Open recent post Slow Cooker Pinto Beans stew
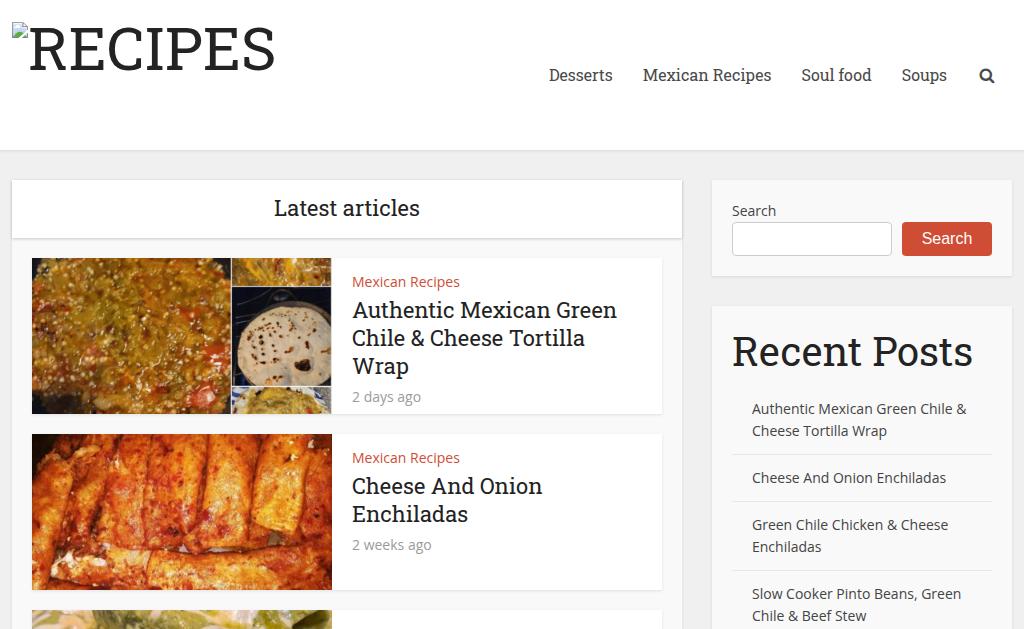This screenshot has width=1024, height=629. click(x=856, y=605)
